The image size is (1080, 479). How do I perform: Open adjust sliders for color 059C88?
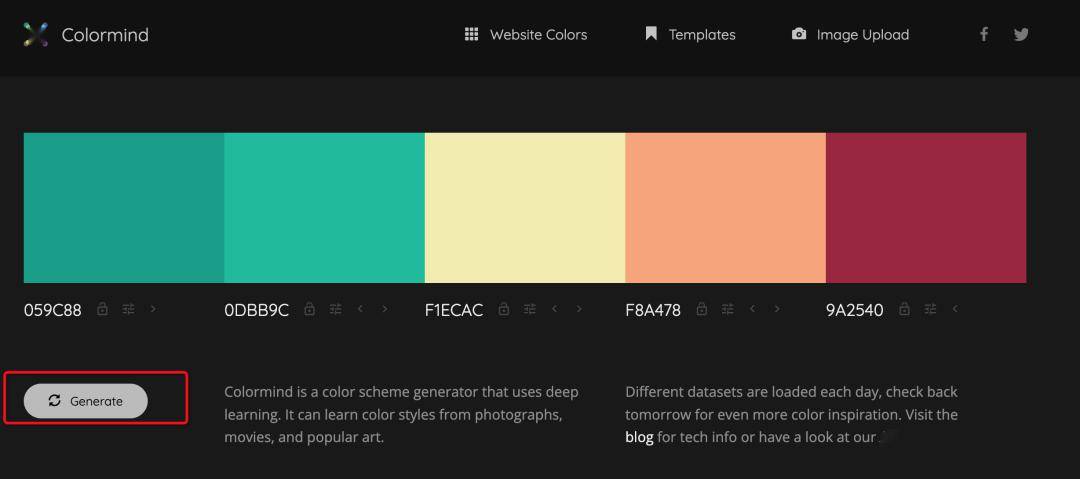(128, 309)
